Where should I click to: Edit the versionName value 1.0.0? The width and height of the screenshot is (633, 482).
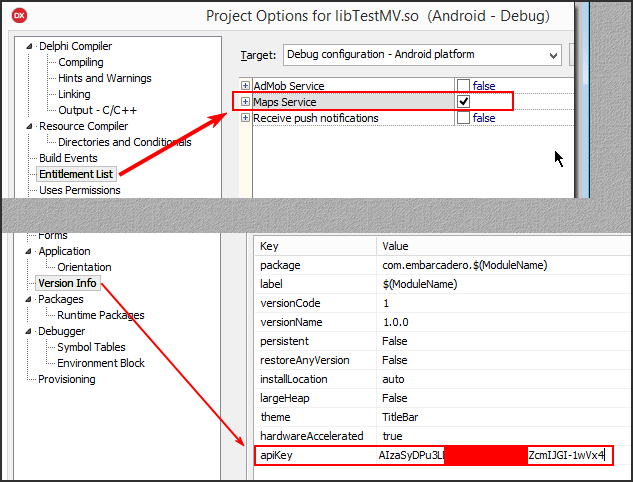coord(504,322)
